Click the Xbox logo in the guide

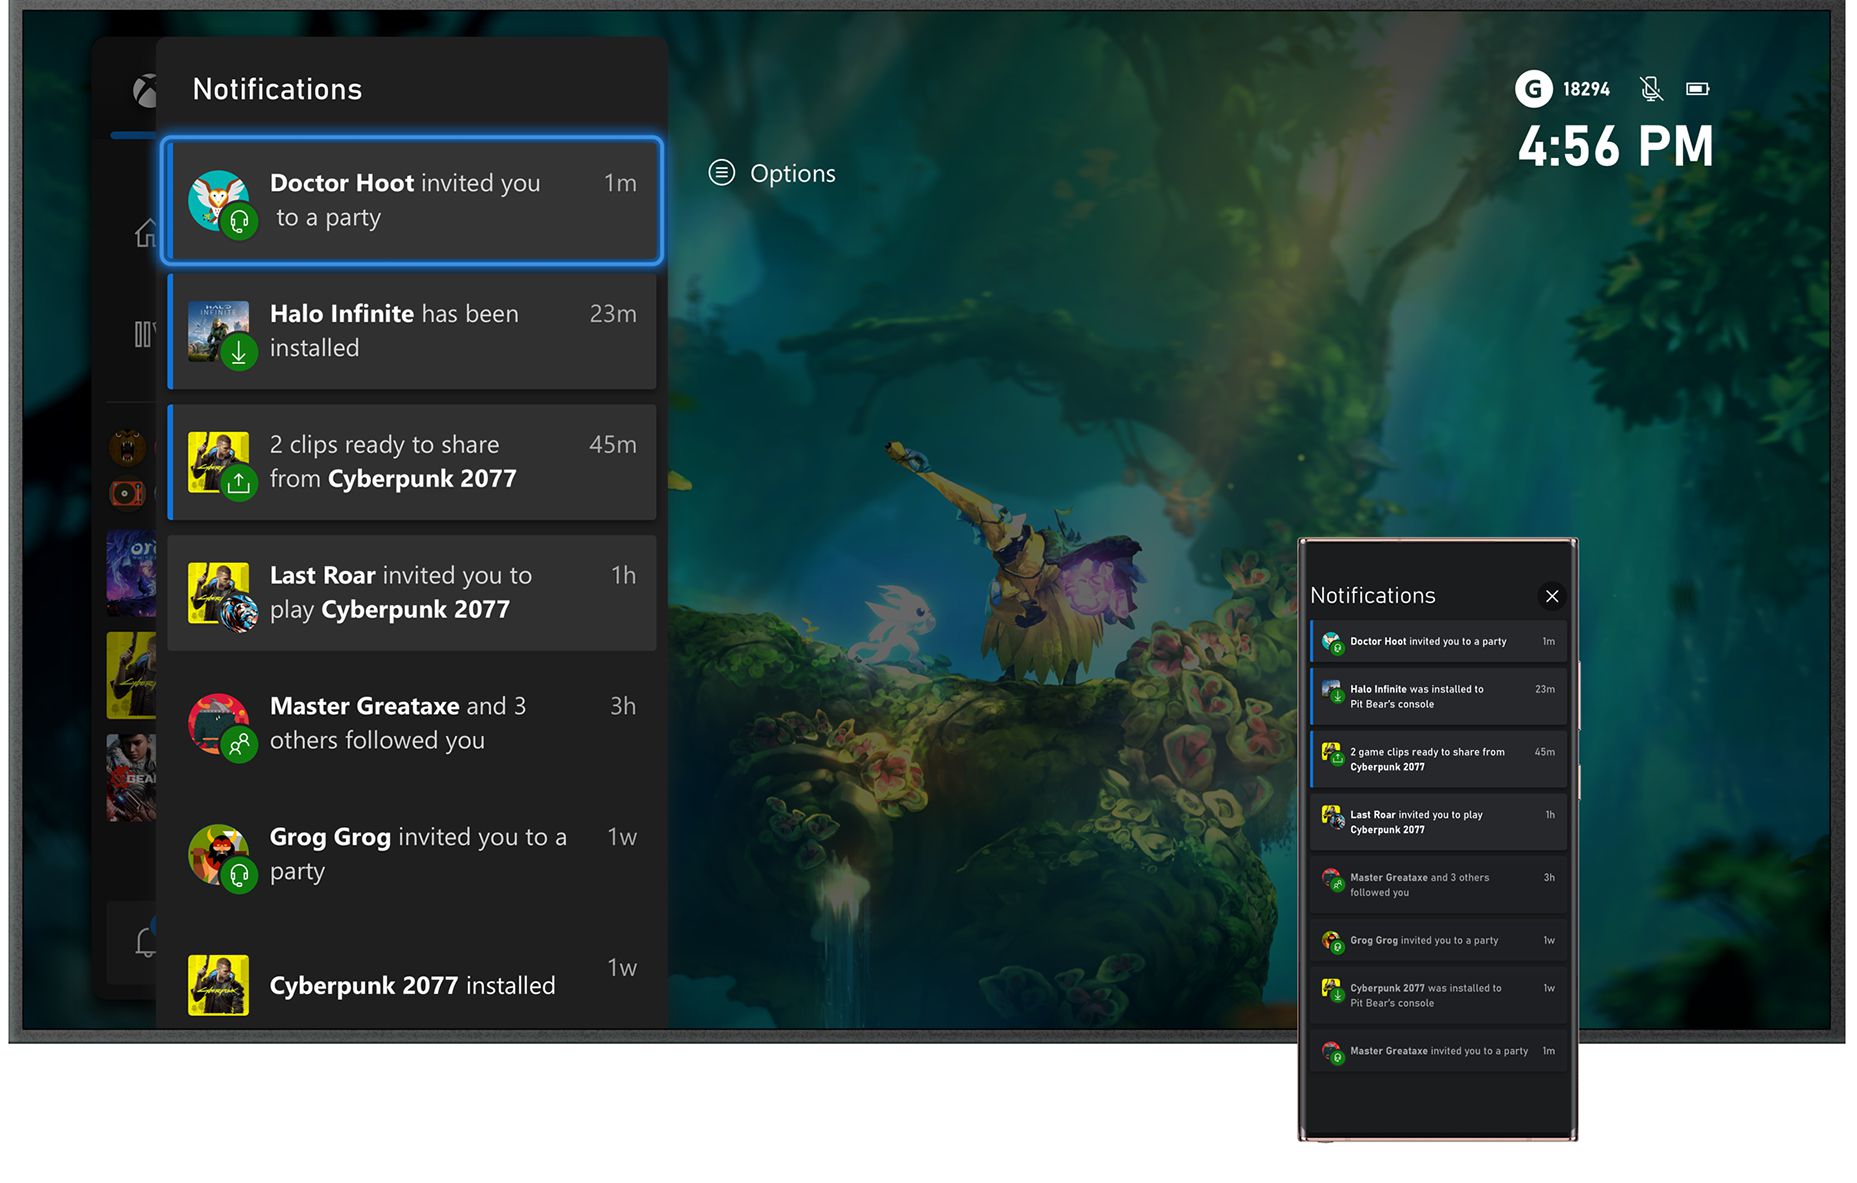coord(145,91)
